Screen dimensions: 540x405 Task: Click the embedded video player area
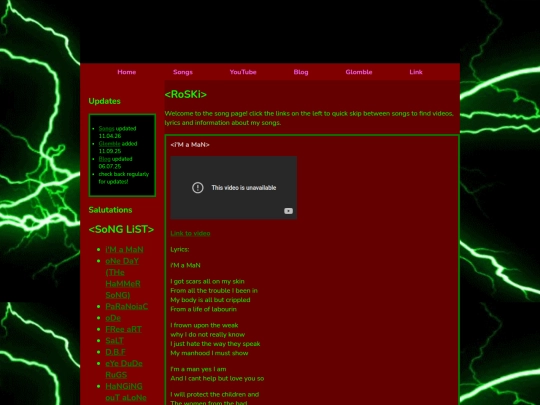coord(233,188)
